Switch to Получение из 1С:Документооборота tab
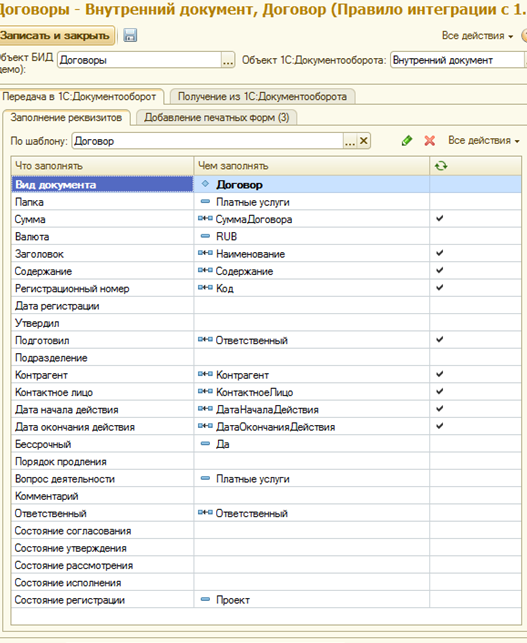 (262, 97)
